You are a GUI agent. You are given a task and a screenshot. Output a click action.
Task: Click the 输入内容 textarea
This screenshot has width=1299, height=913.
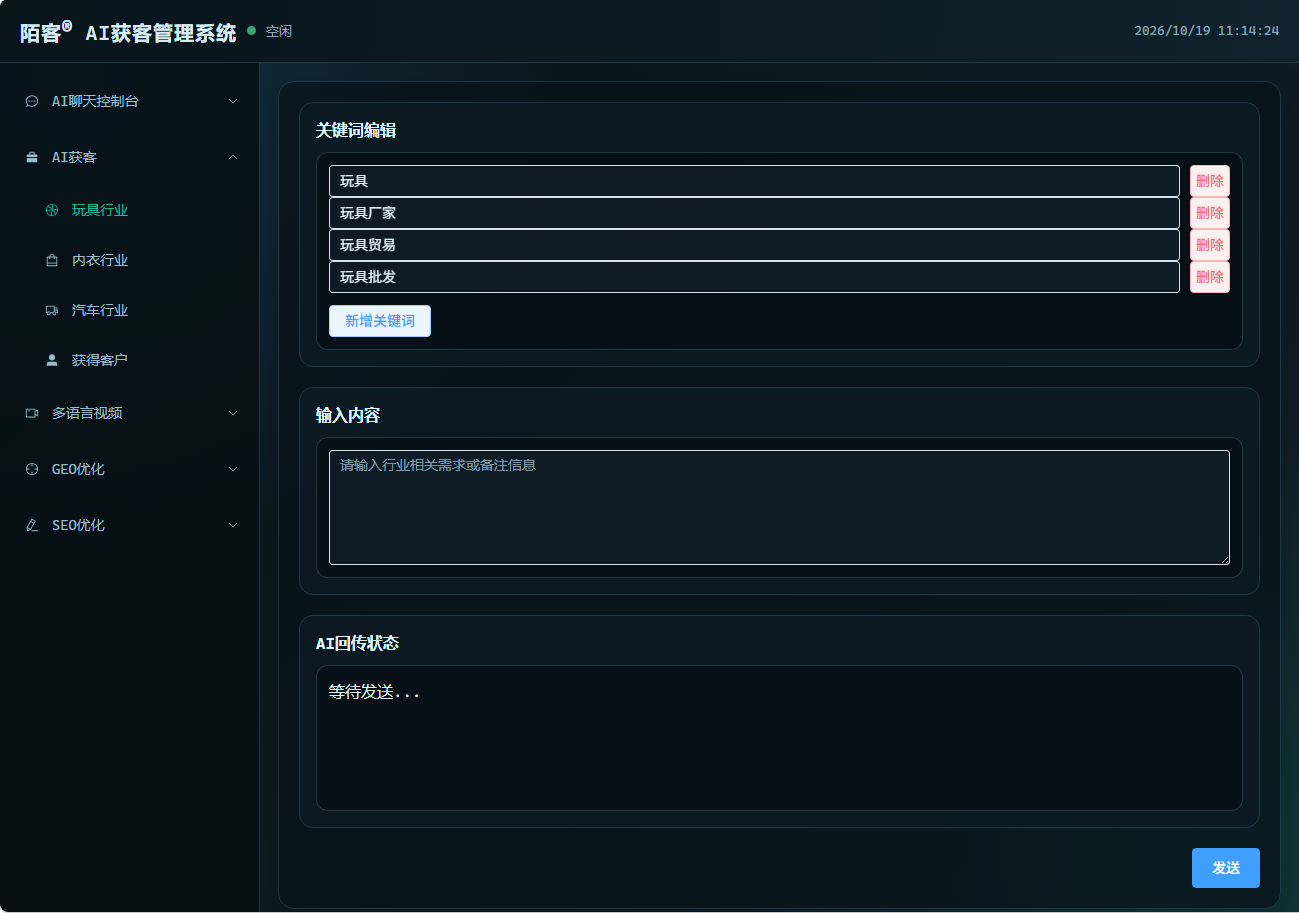[779, 507]
